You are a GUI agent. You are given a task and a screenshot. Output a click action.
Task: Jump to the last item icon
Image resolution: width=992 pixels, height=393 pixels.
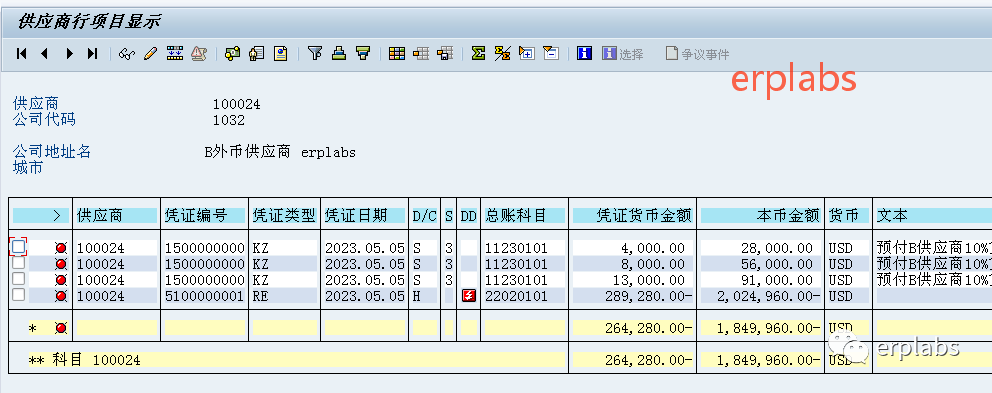click(x=92, y=54)
